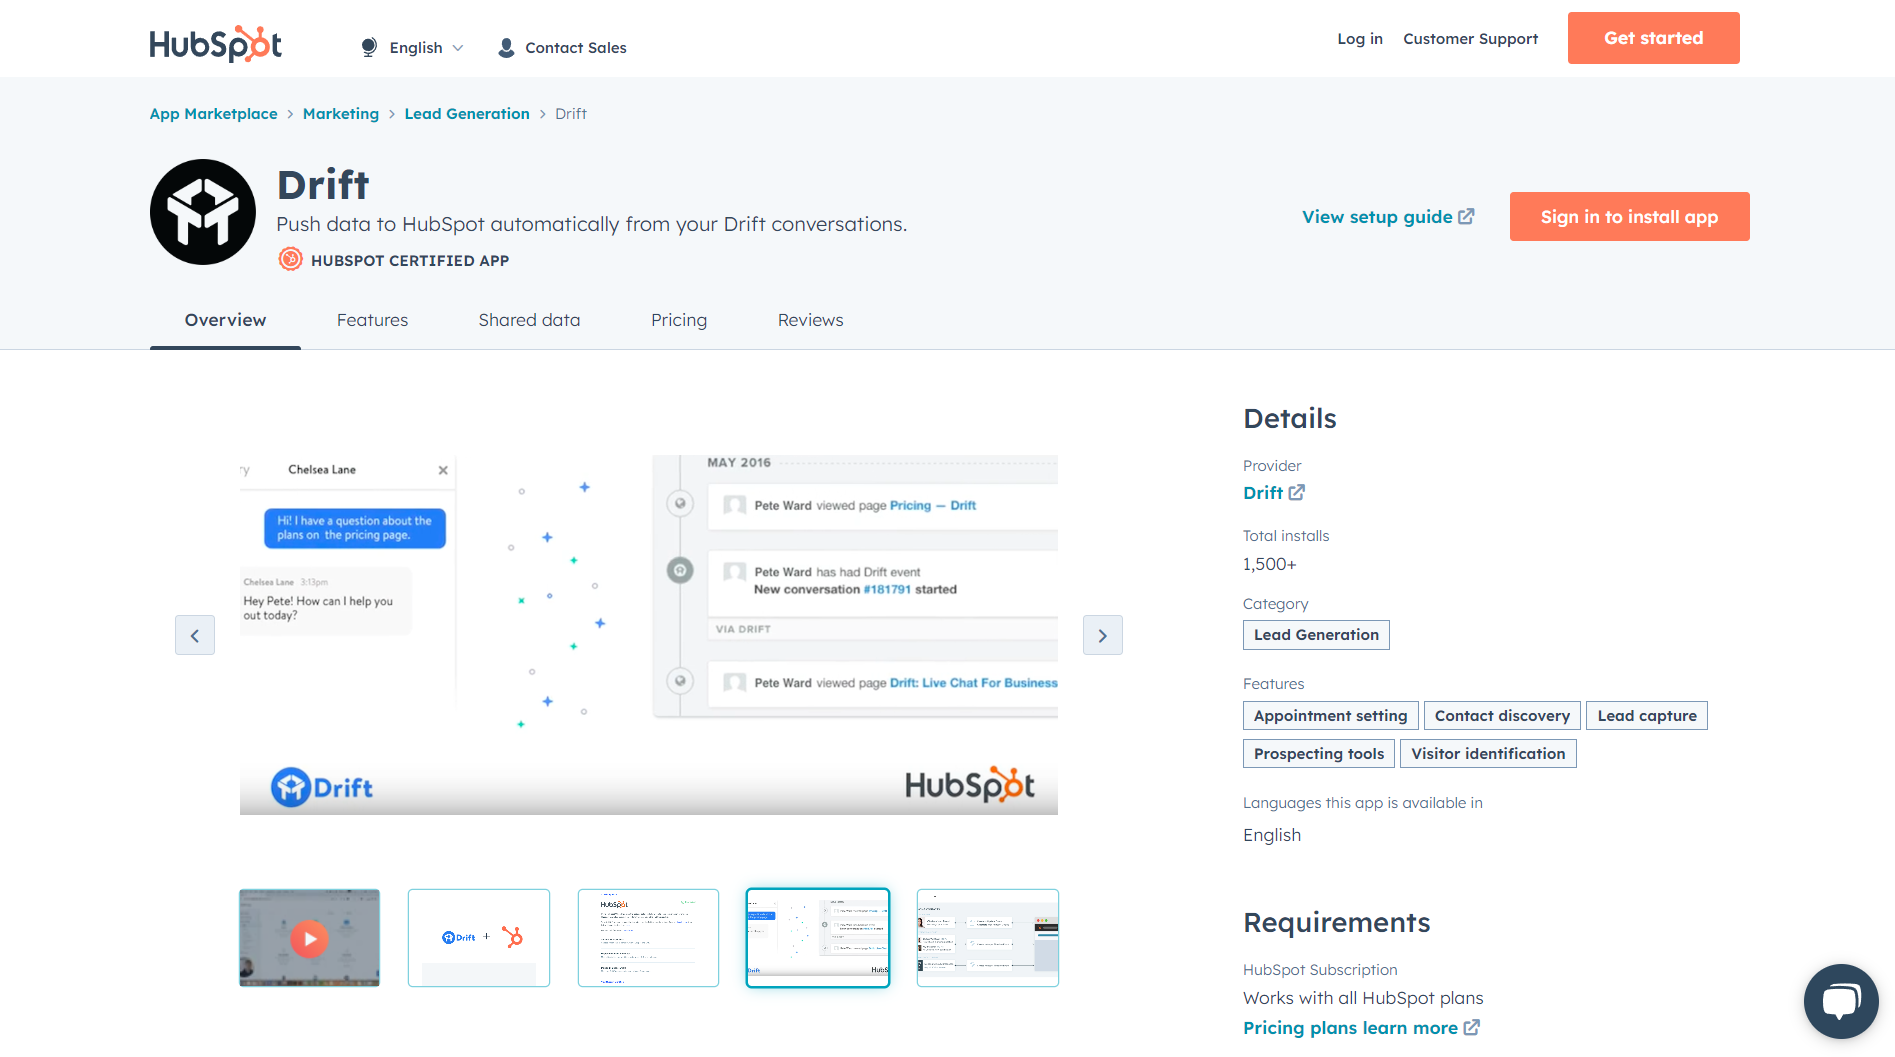
Task: Select the Drift plus HubSpot thumbnail
Action: (479, 938)
